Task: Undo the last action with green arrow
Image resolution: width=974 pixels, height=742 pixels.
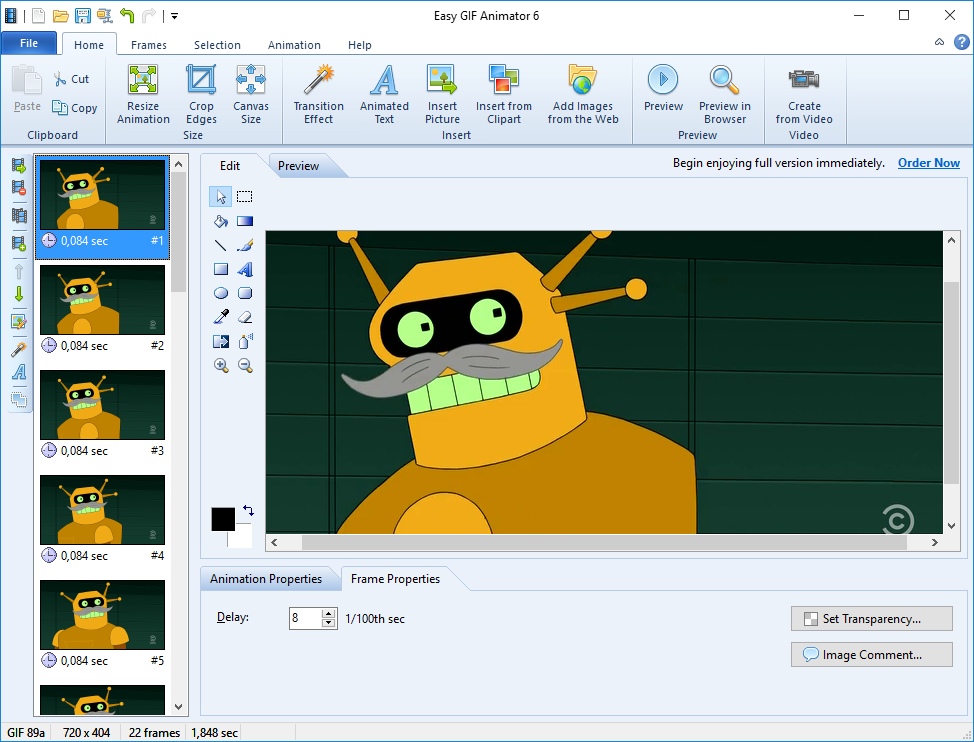Action: (x=127, y=16)
